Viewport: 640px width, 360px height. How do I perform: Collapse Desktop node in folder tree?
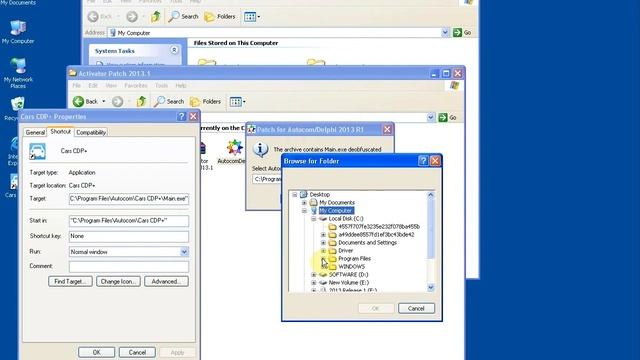(295, 195)
